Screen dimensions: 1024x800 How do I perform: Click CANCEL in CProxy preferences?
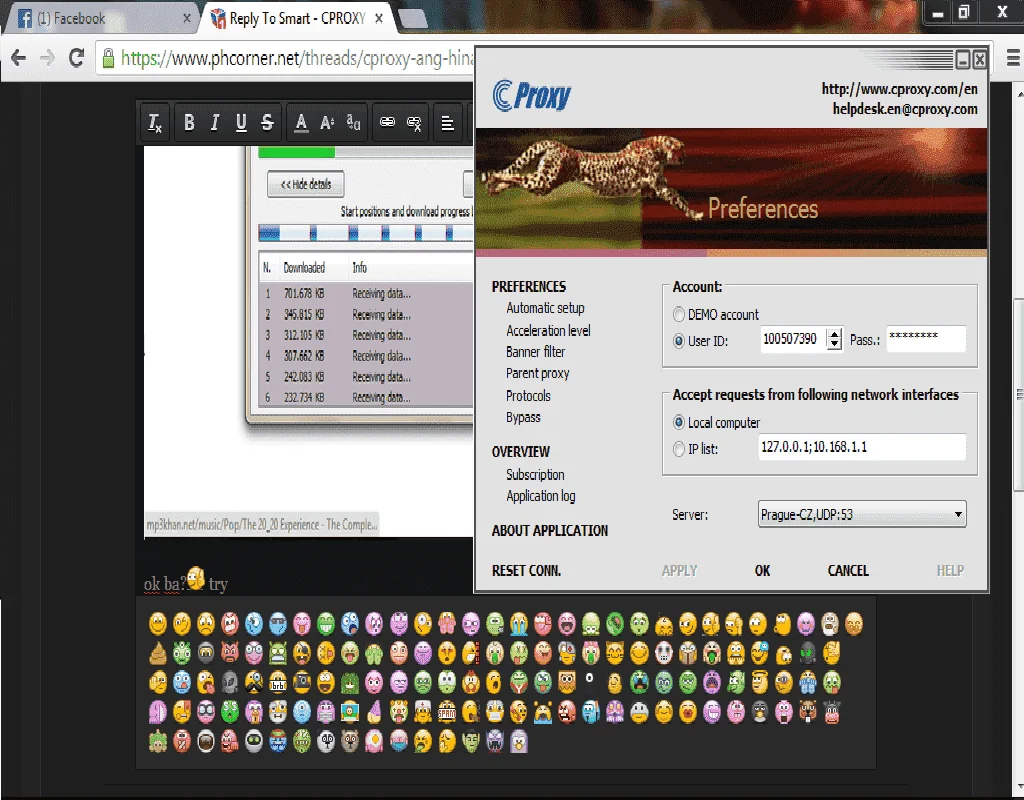coord(848,571)
